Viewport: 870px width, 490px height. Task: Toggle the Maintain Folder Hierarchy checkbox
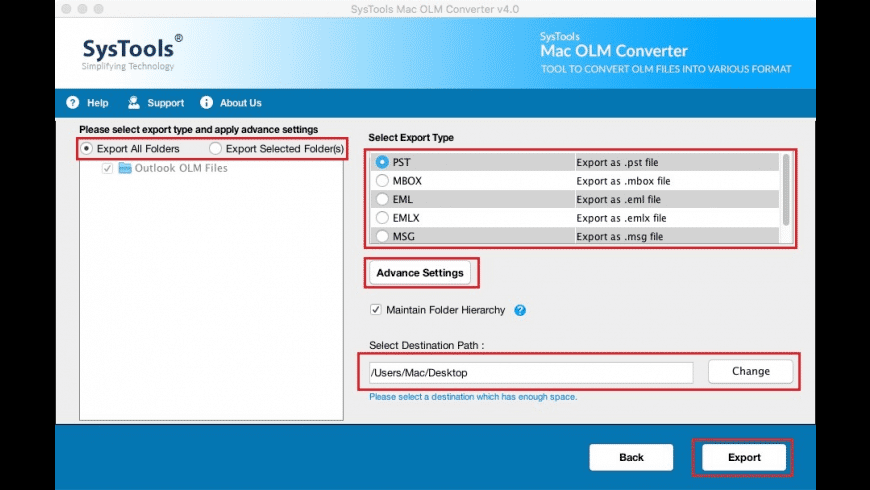point(376,310)
